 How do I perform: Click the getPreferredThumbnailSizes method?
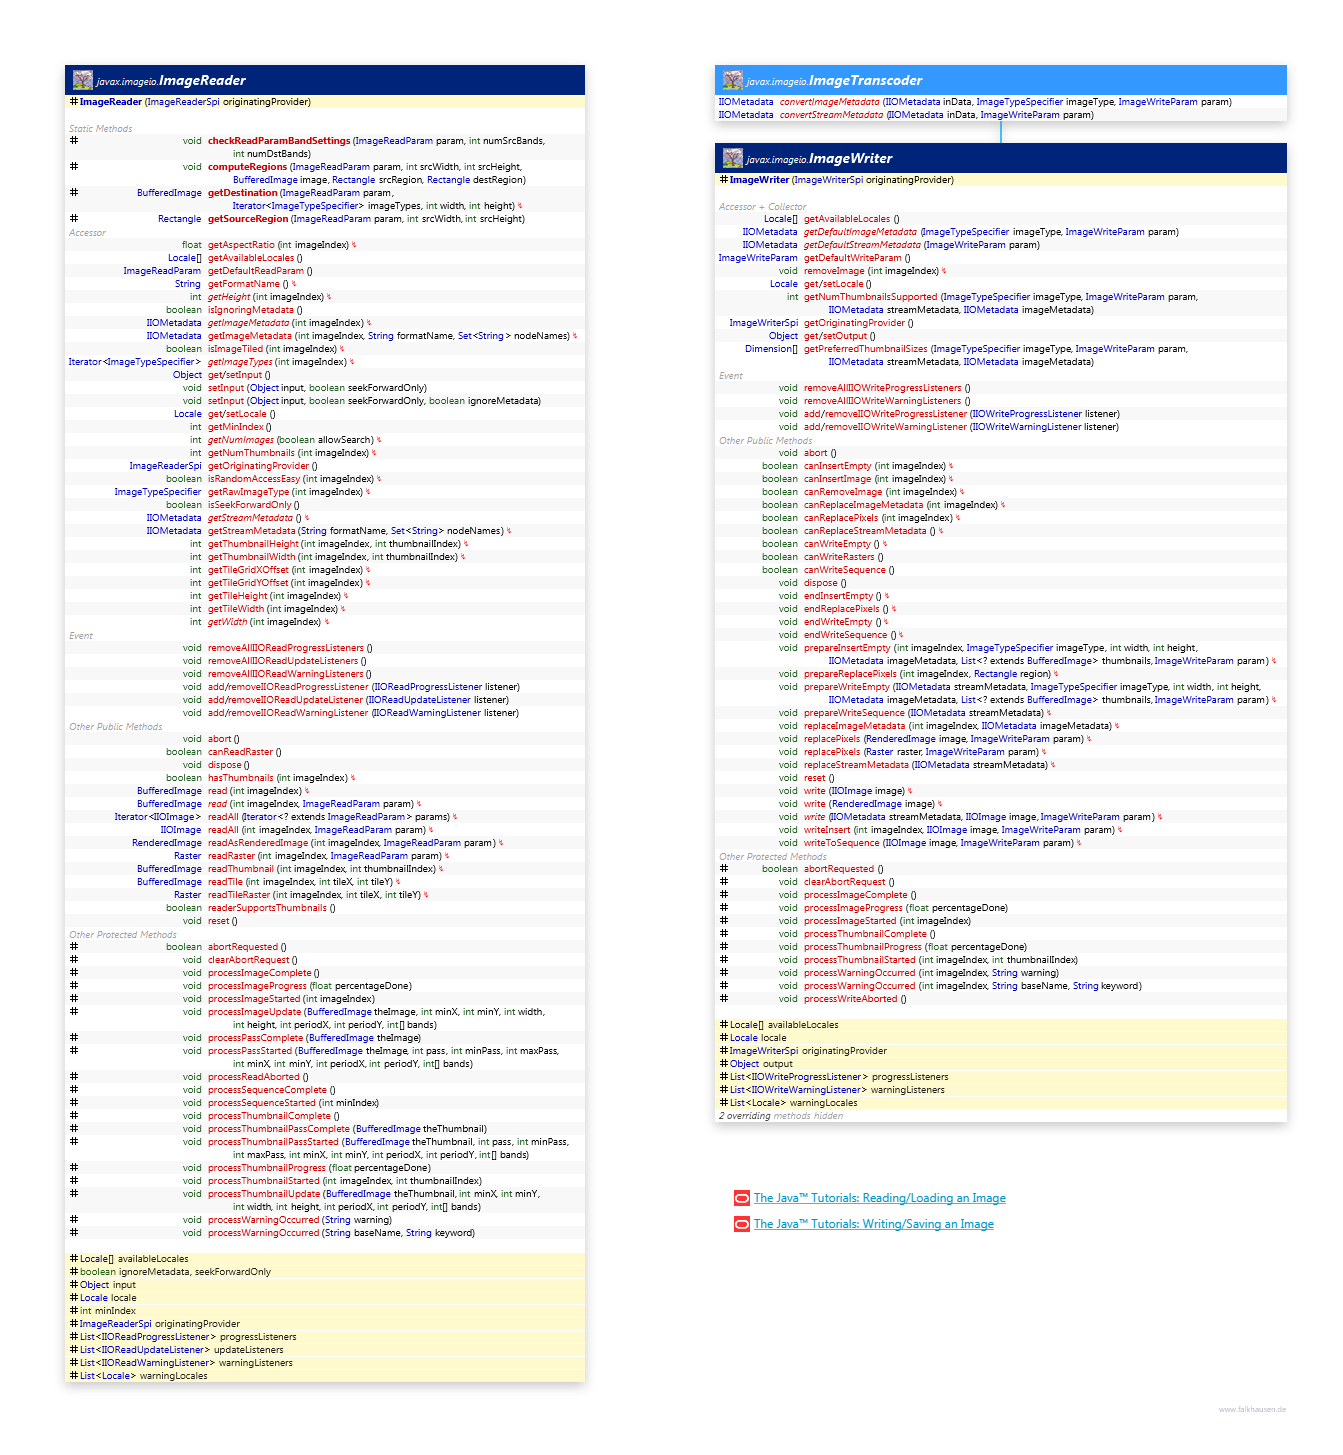[866, 349]
